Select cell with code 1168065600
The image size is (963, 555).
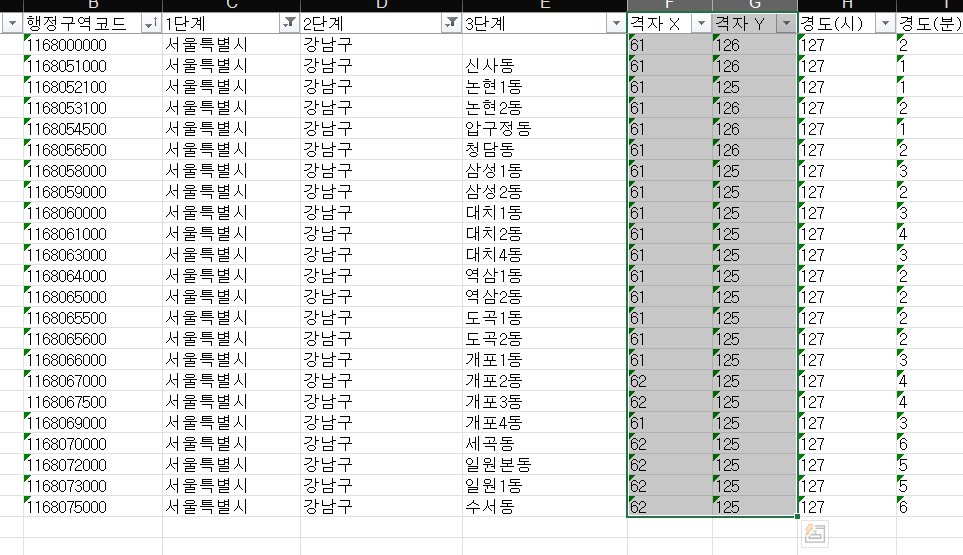(x=93, y=339)
